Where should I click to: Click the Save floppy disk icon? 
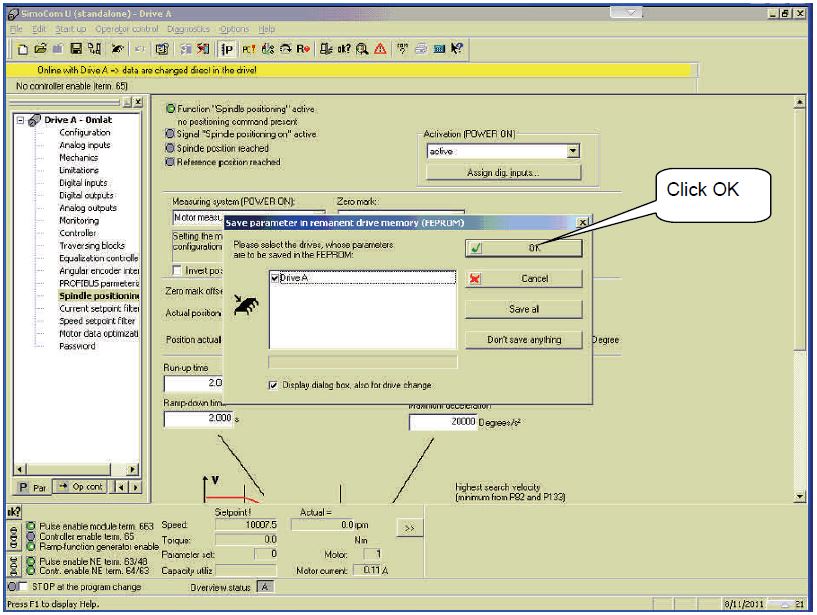coord(76,49)
